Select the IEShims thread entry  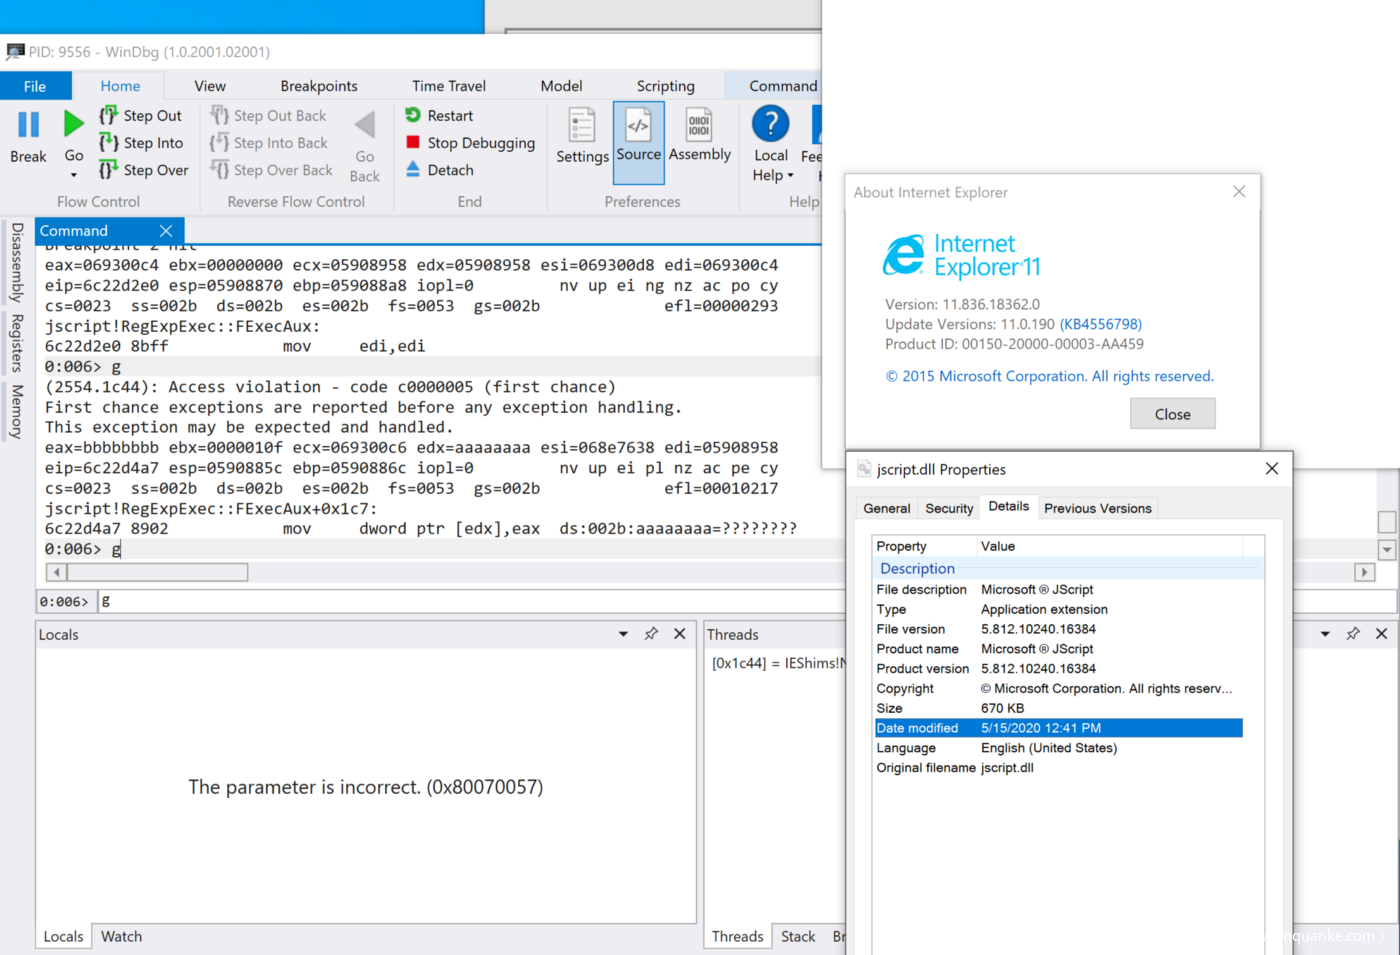tap(778, 663)
